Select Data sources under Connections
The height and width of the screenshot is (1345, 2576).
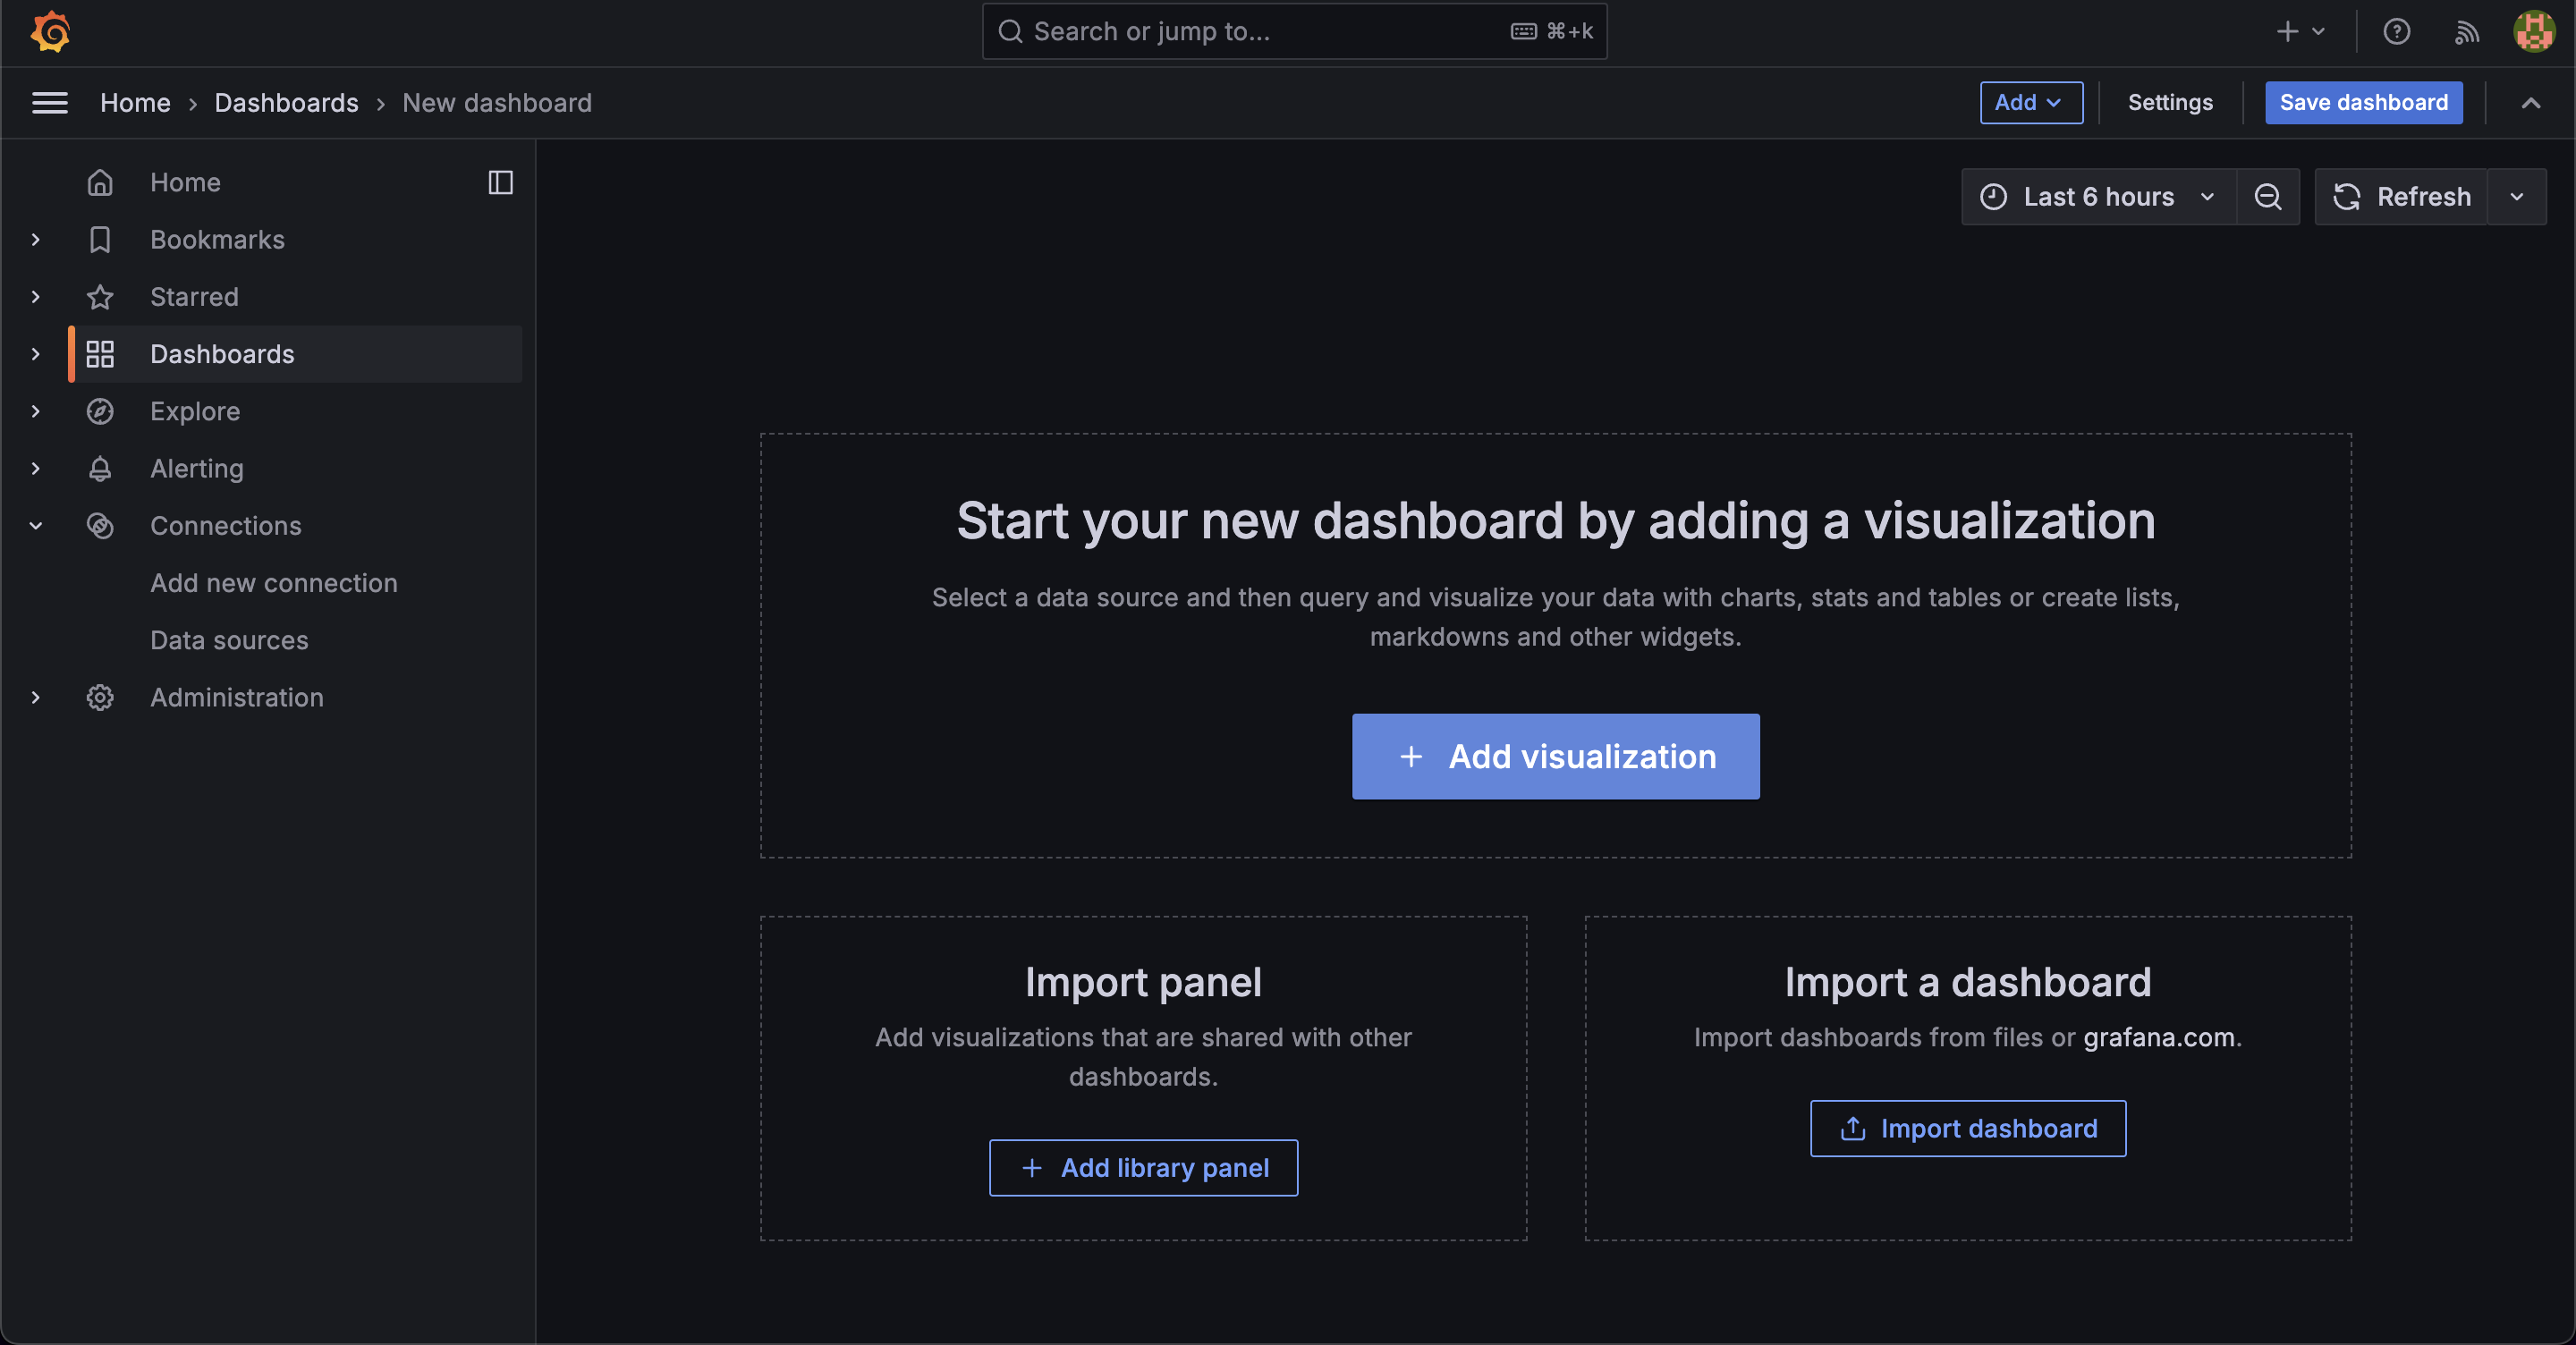pos(228,640)
